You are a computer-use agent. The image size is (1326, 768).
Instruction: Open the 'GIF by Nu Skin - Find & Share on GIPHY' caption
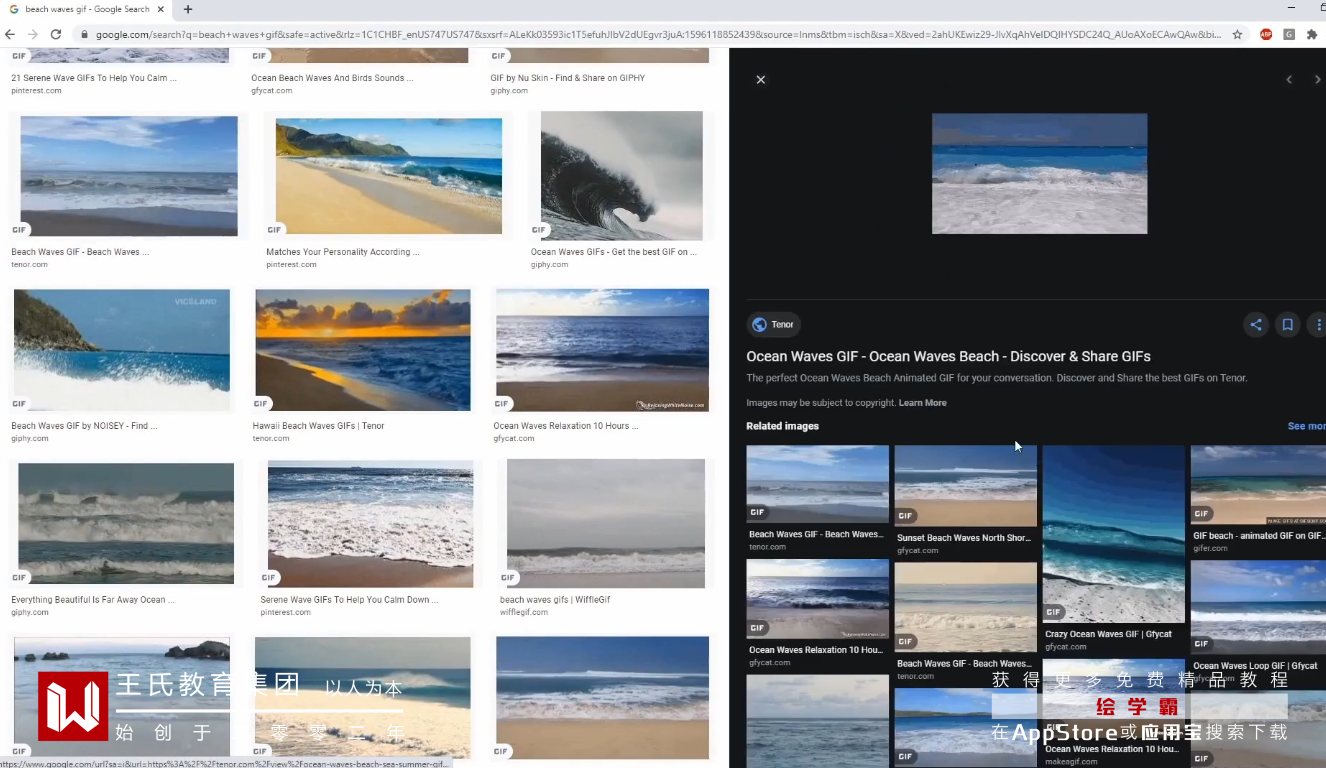pos(567,78)
